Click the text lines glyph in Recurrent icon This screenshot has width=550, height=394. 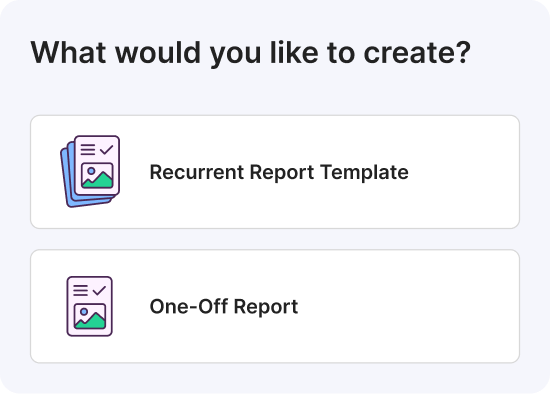point(88,150)
